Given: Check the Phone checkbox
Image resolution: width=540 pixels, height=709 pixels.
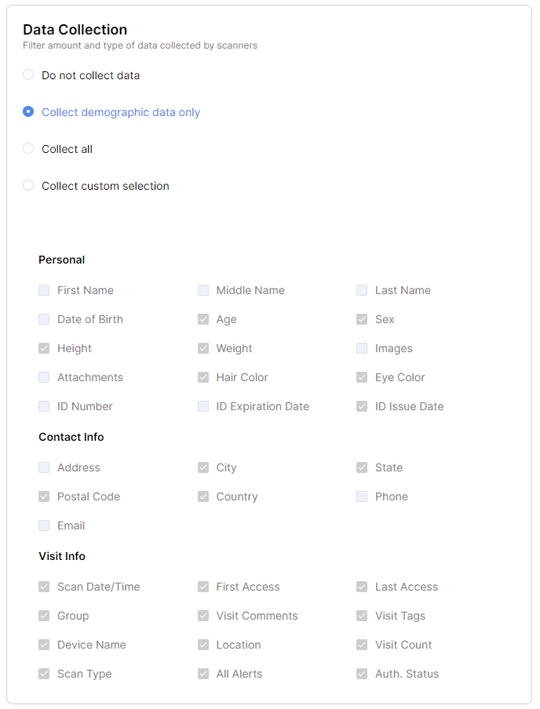Looking at the screenshot, I should (362, 496).
